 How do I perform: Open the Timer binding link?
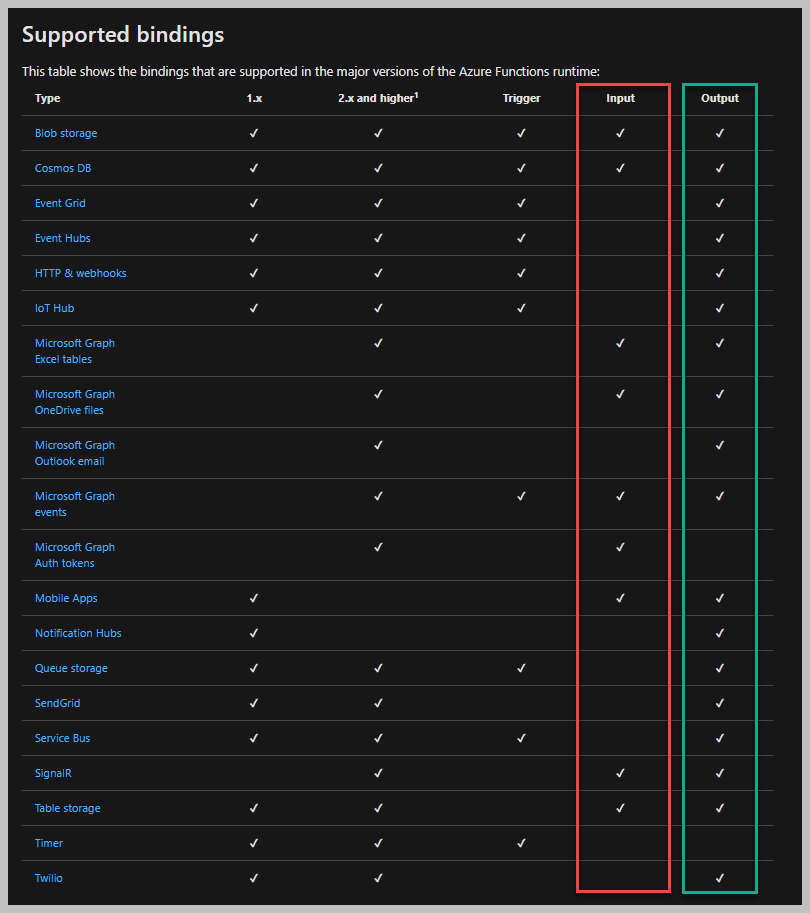click(48, 843)
